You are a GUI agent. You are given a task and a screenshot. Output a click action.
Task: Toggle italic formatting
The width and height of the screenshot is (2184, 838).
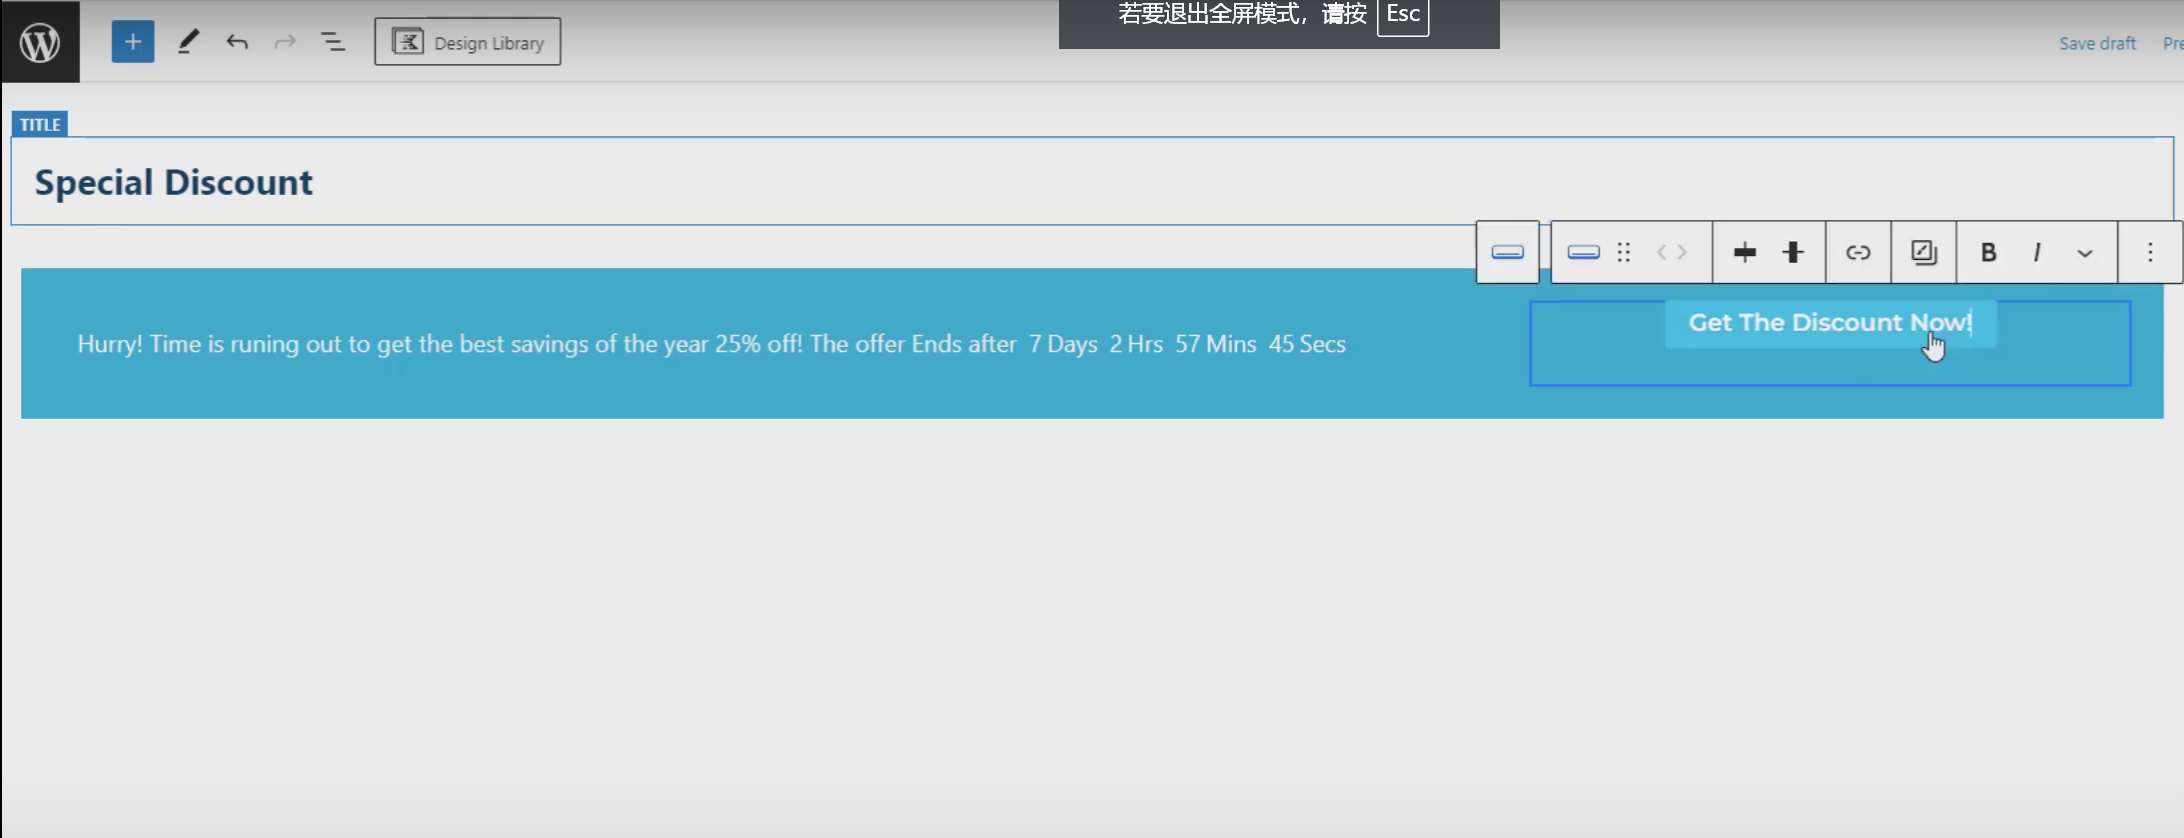[2037, 252]
